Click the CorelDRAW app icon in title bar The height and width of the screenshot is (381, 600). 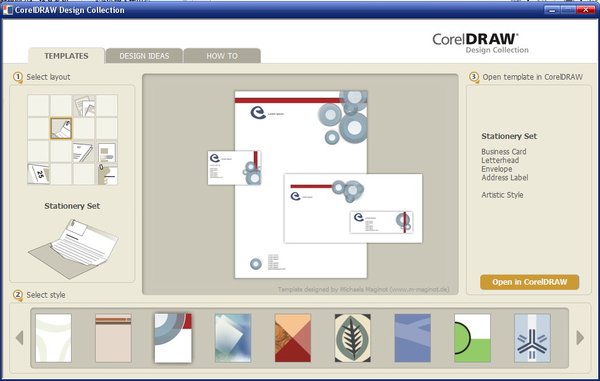(8, 10)
